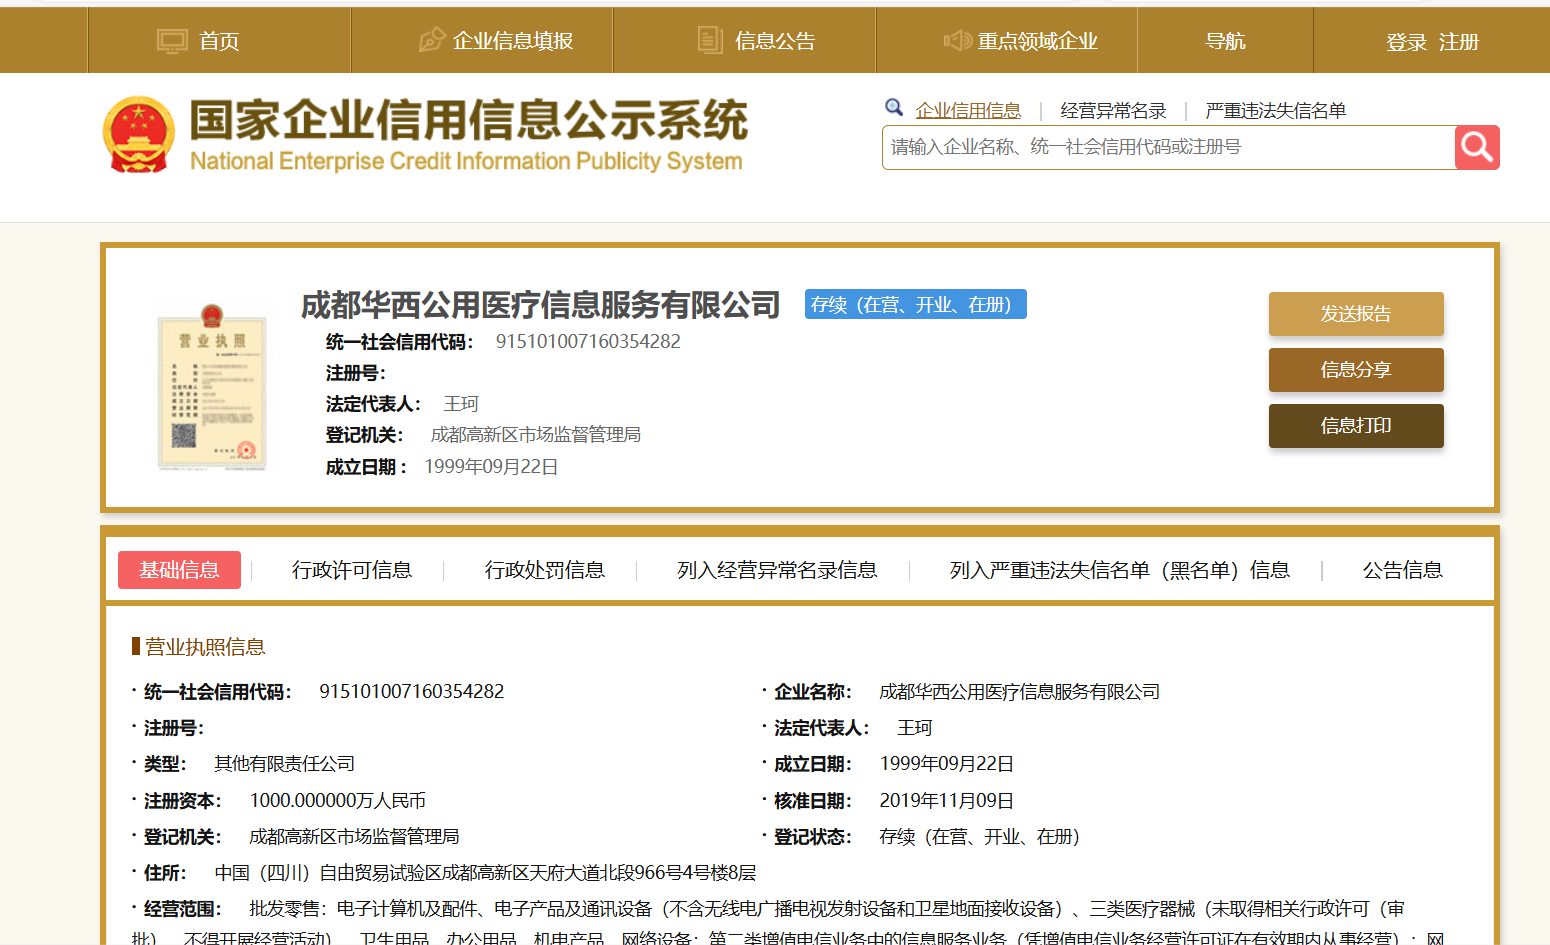Click the document icon for 信息公告
The height and width of the screenshot is (945, 1550).
coord(710,40)
